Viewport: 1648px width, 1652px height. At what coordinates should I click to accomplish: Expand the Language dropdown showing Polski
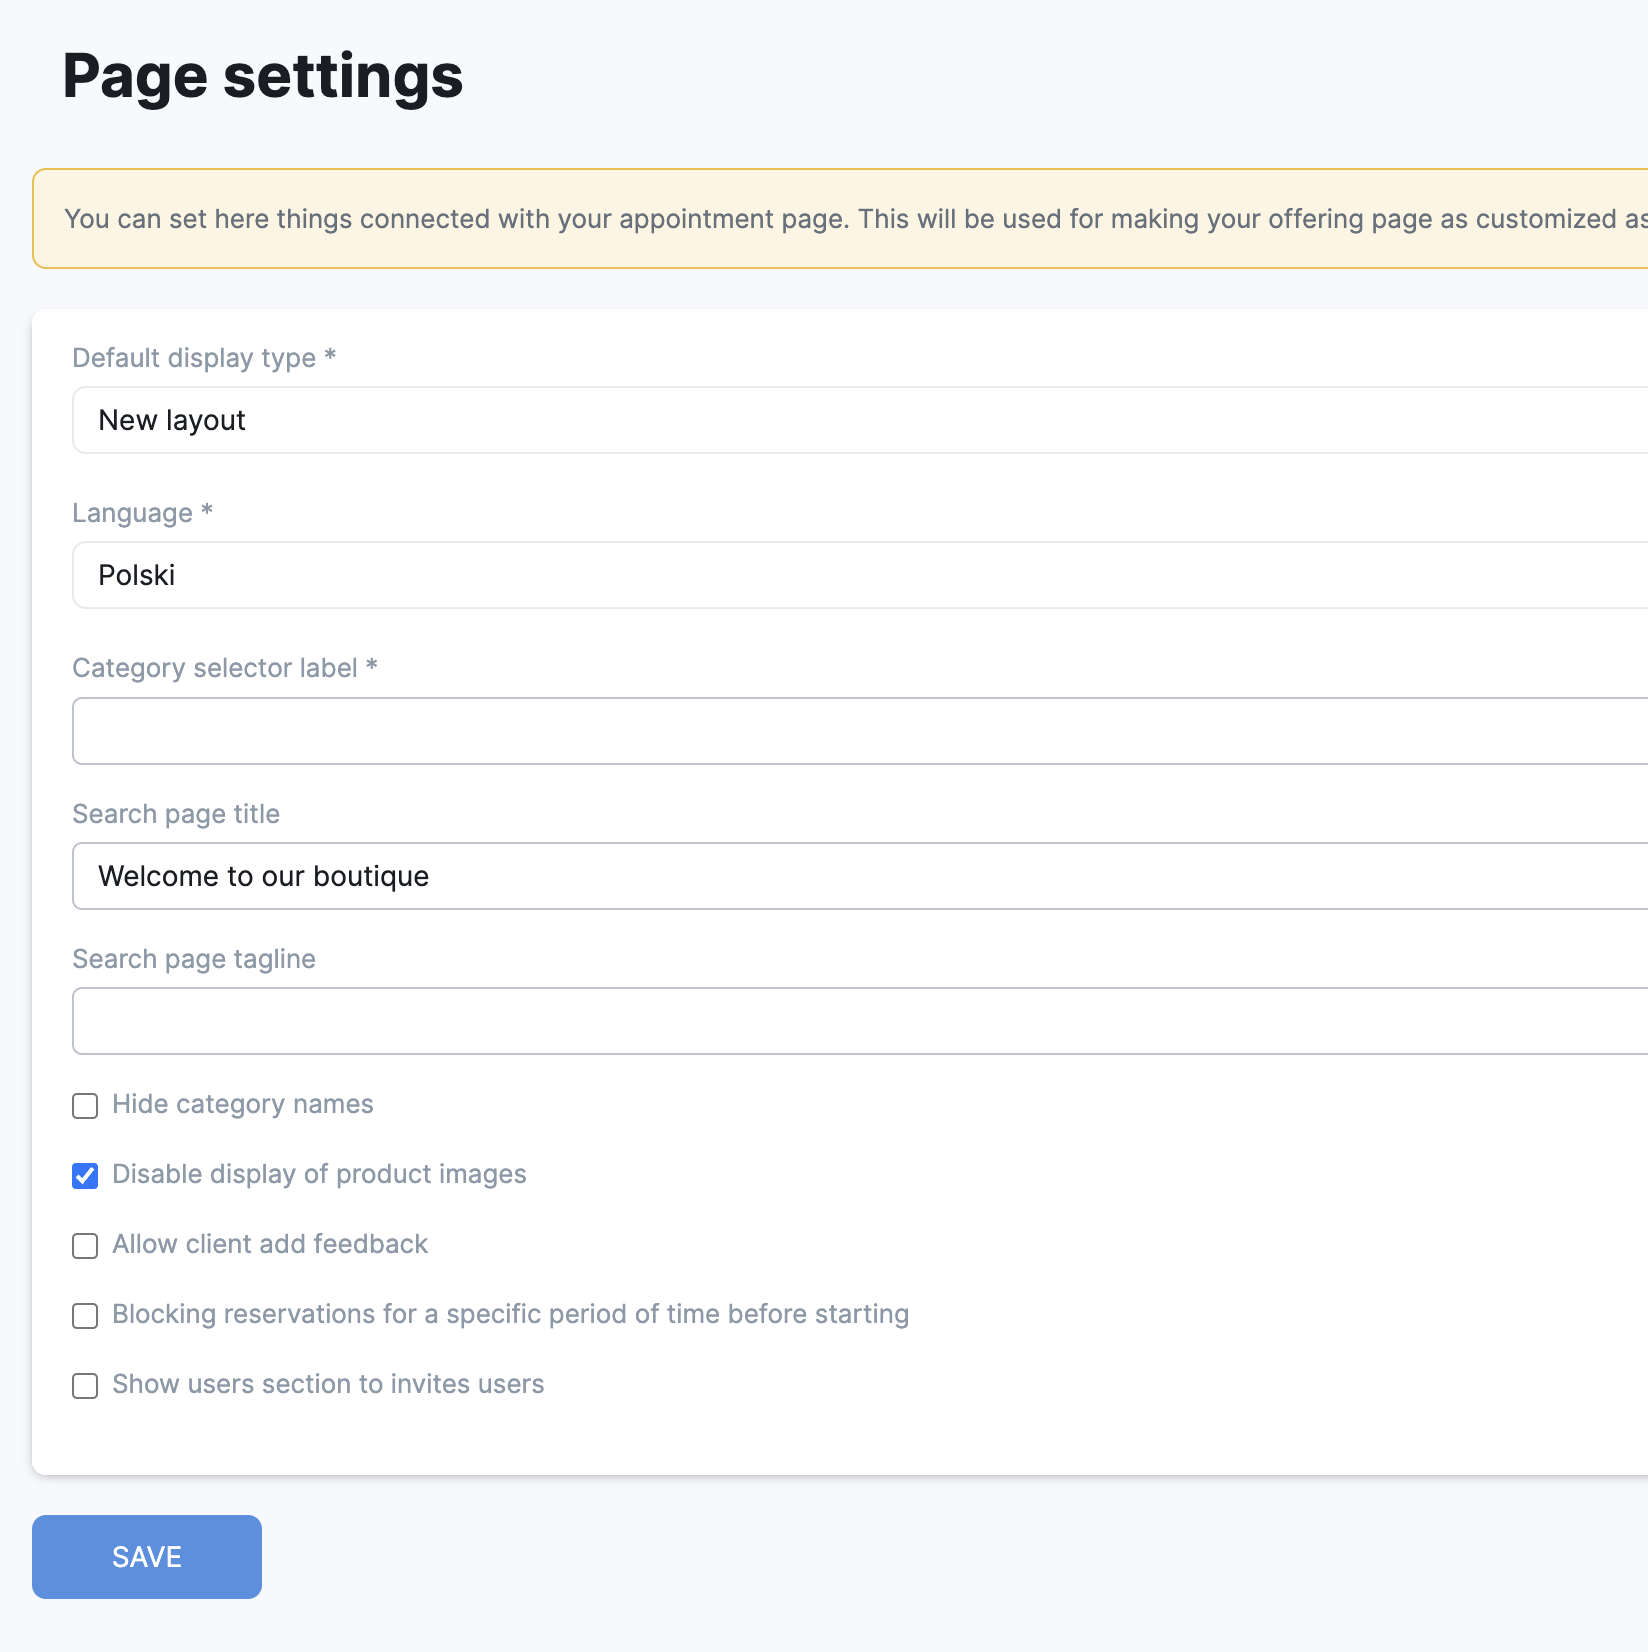[860, 575]
